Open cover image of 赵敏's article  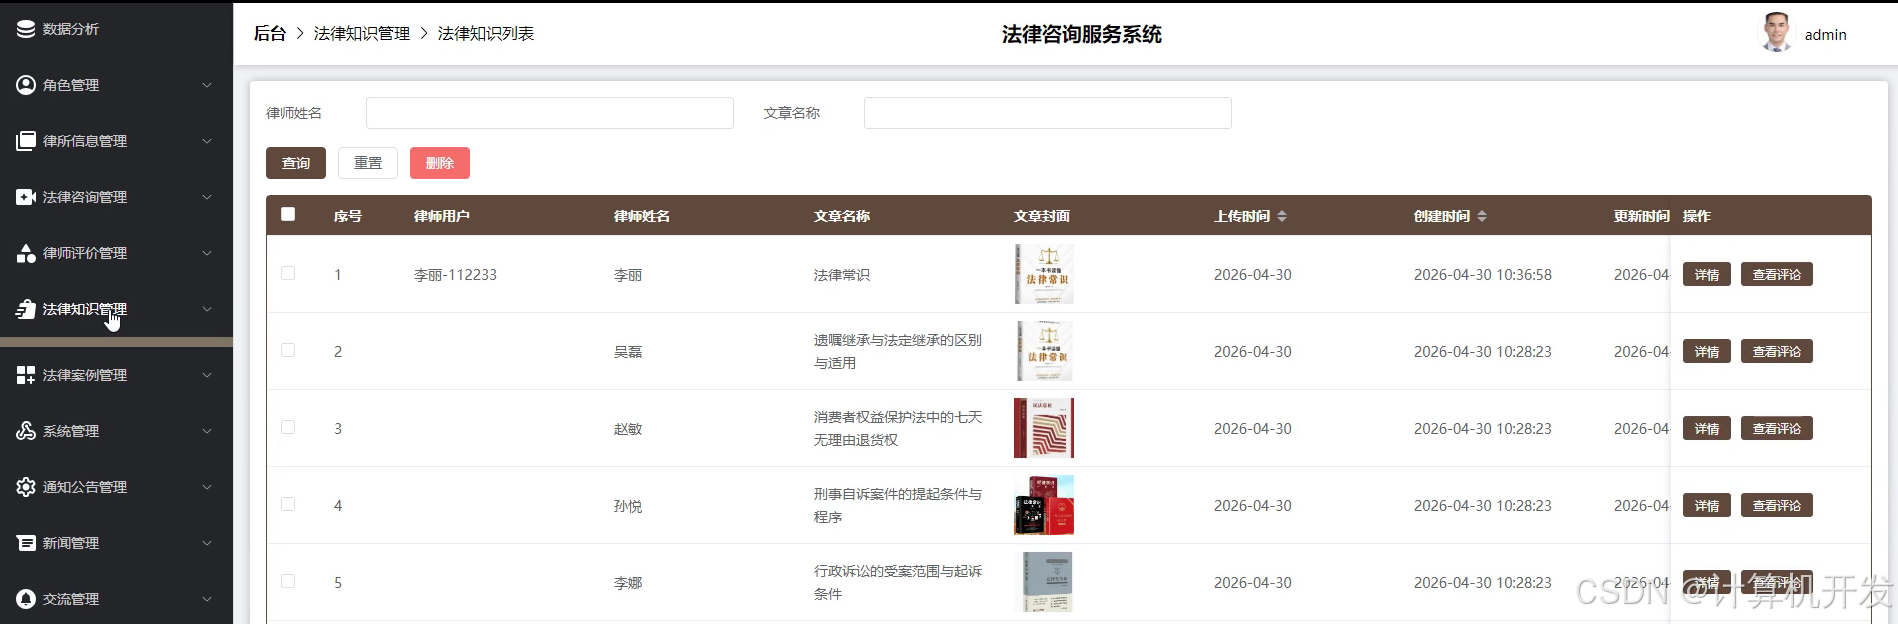click(1044, 428)
